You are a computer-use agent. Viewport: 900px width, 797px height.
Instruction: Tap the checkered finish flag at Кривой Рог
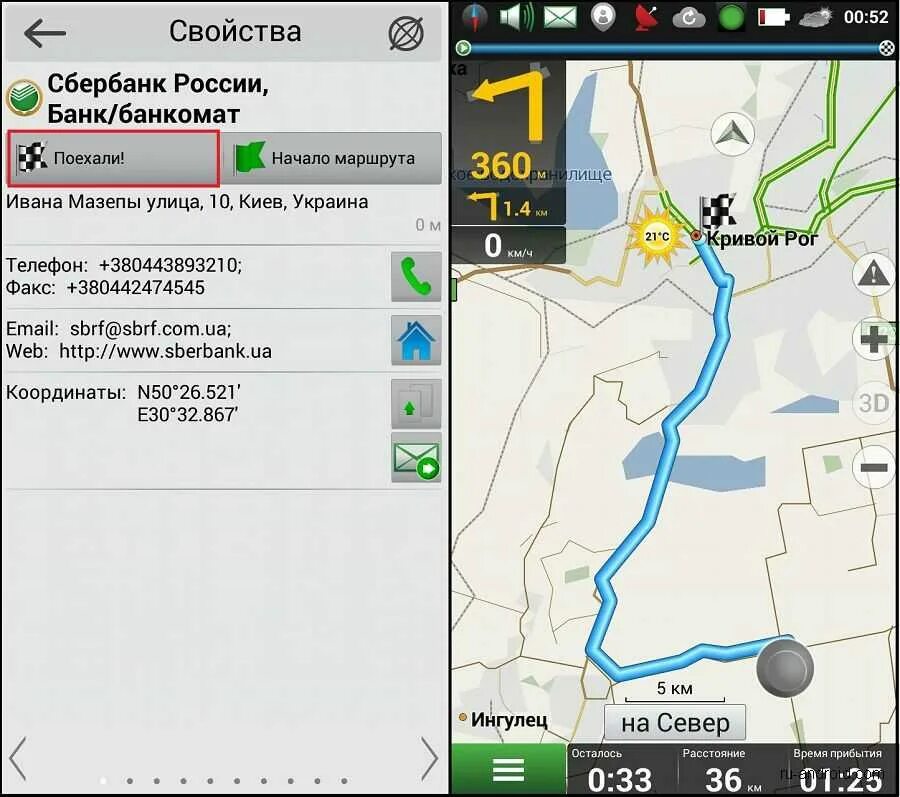[x=718, y=212]
